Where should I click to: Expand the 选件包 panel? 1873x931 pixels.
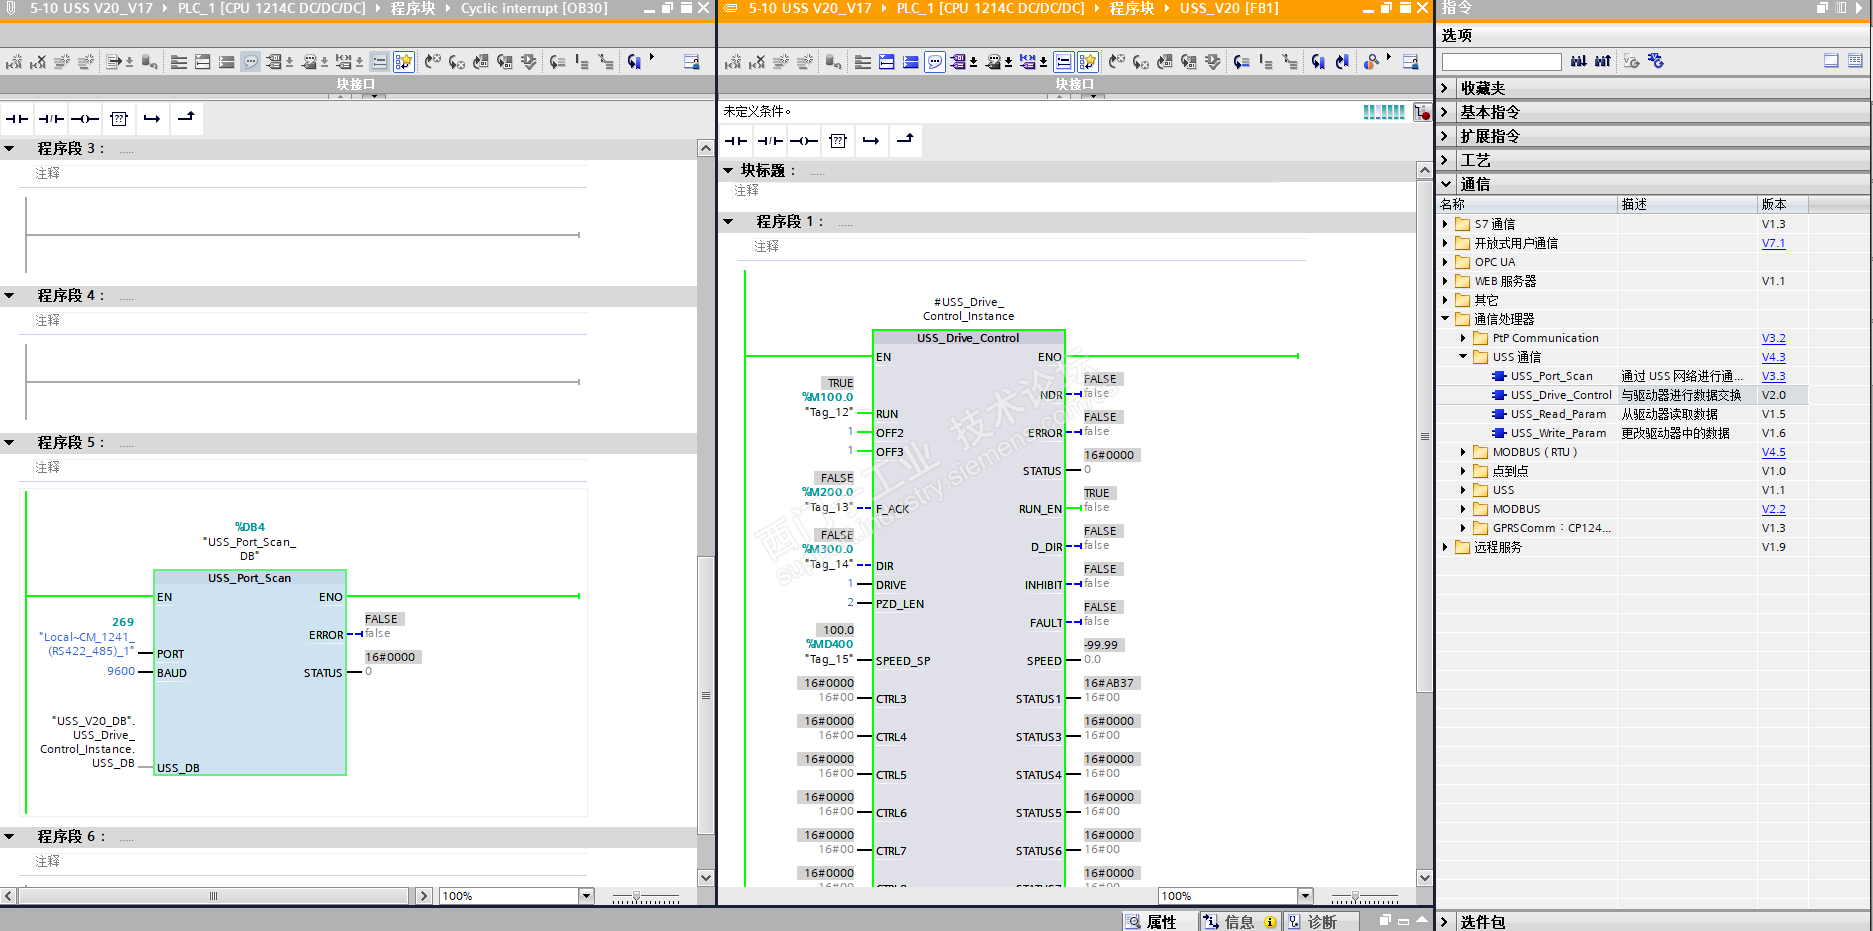[1445, 922]
